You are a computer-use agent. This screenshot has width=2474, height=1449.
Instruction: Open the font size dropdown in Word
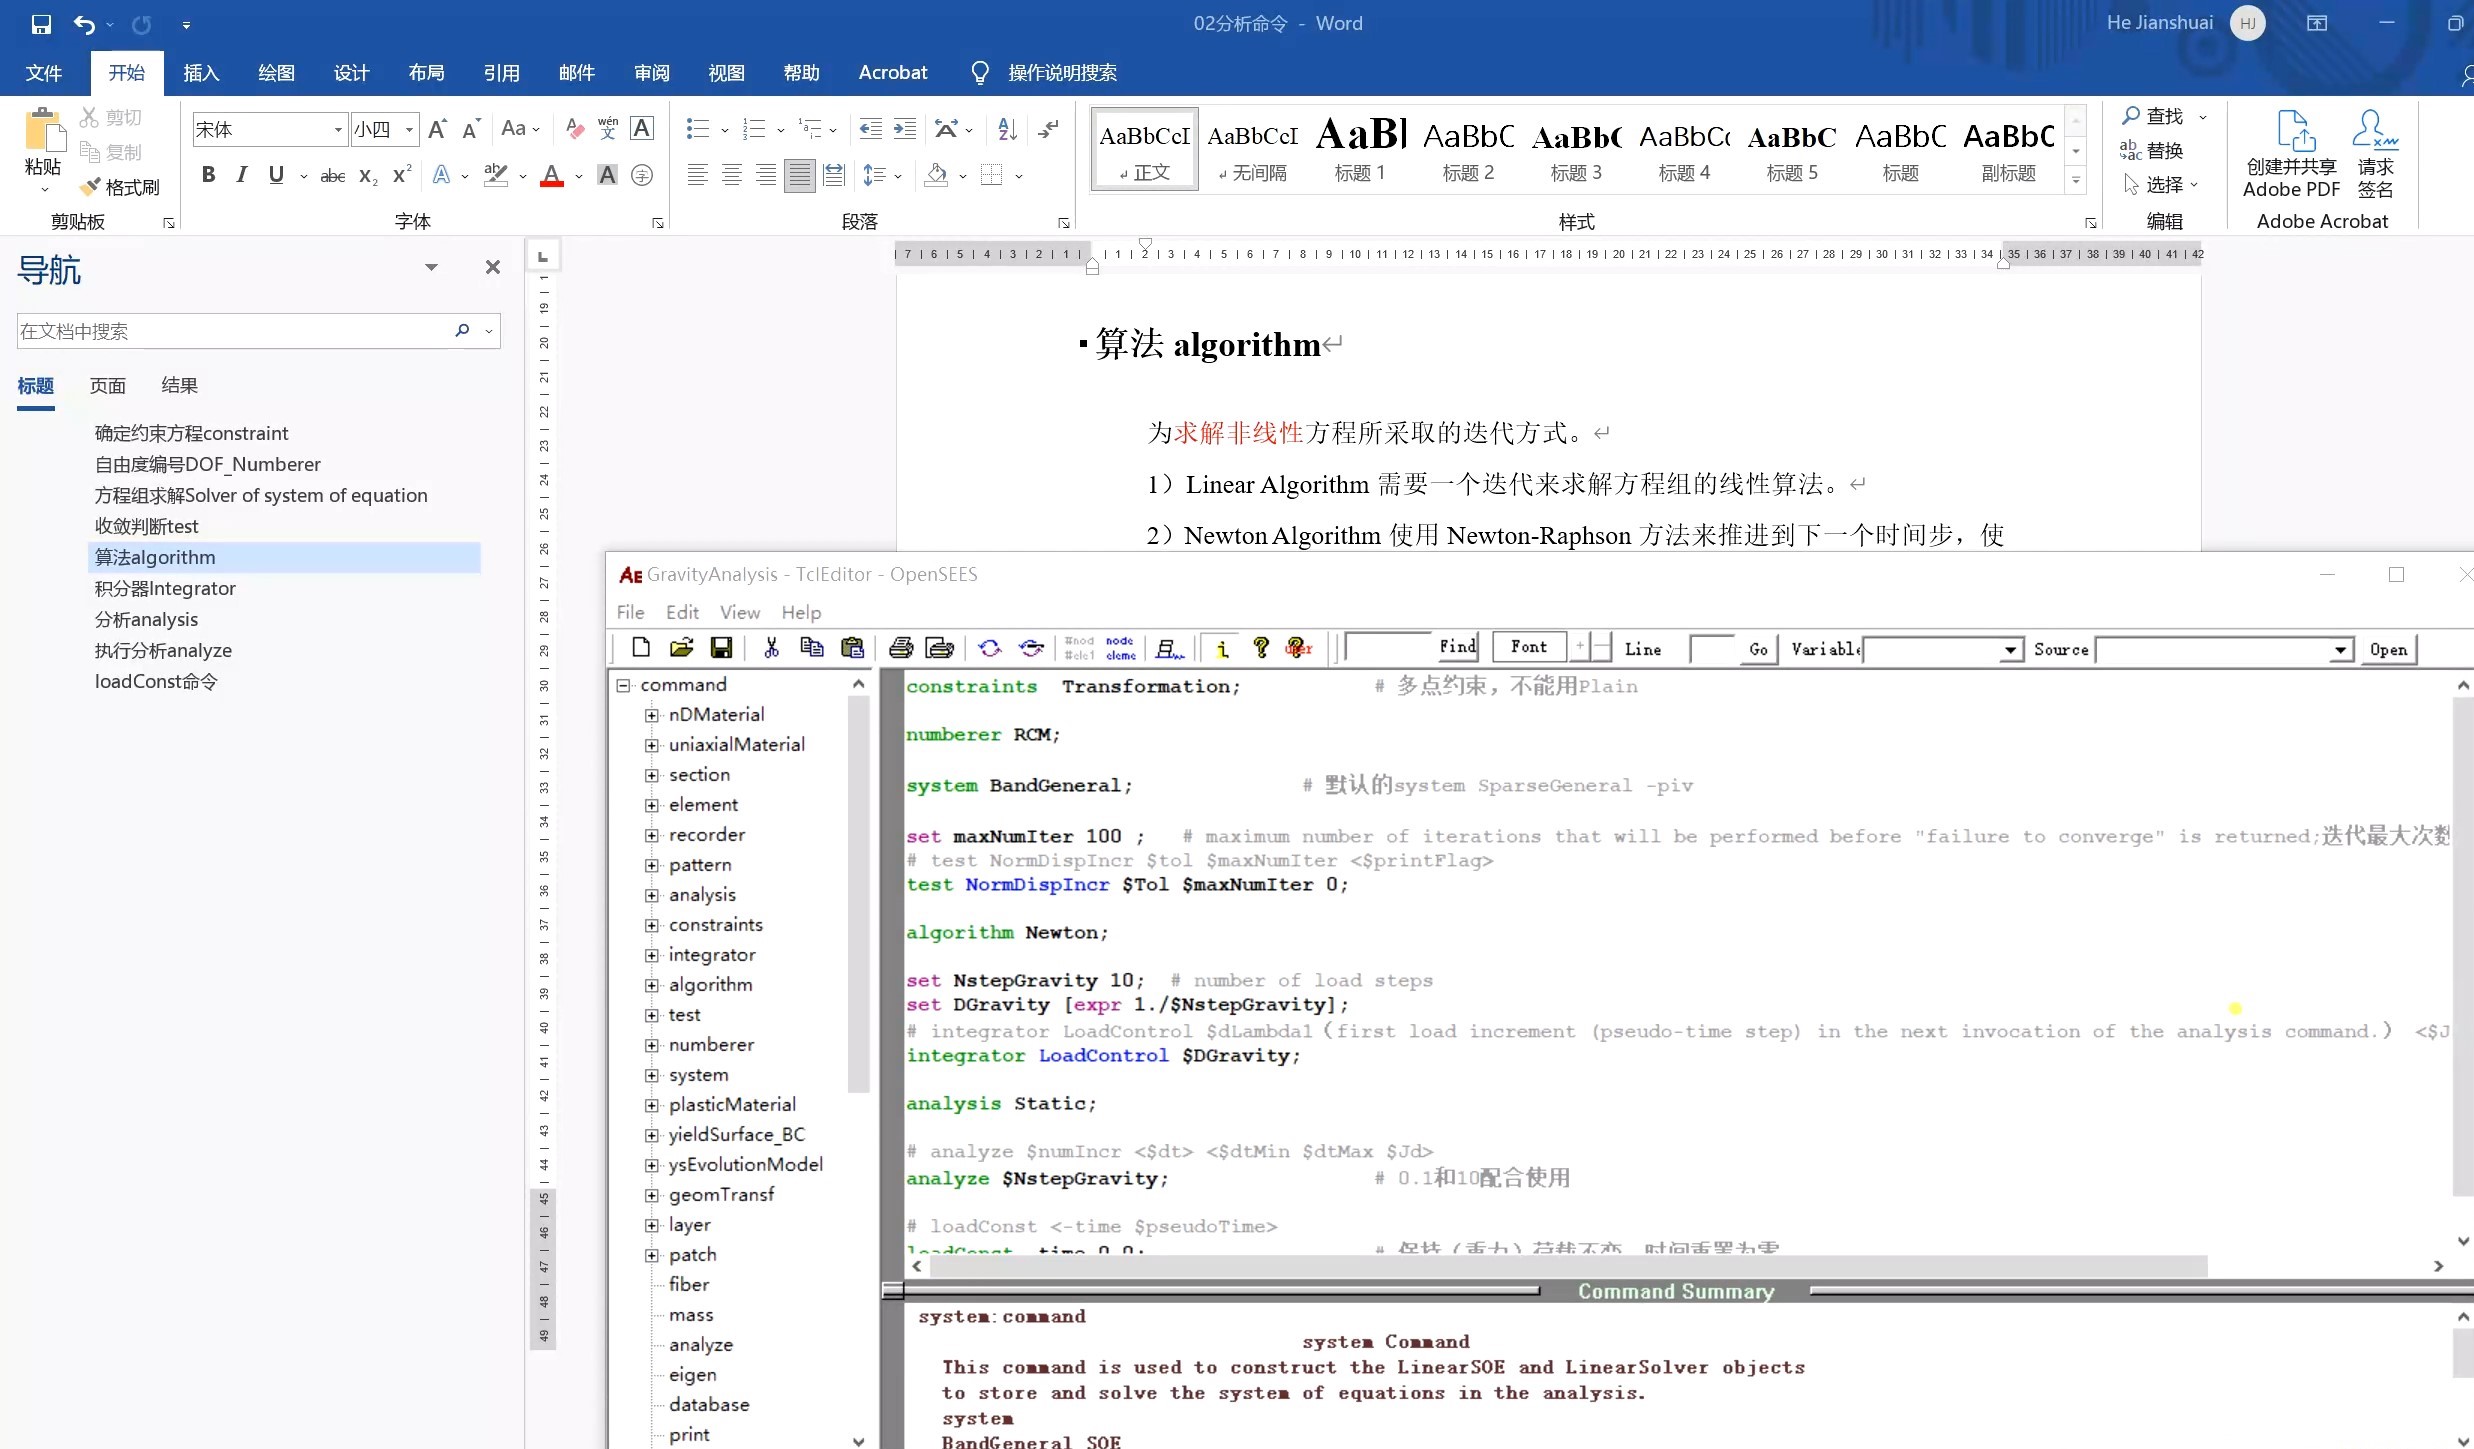409,129
